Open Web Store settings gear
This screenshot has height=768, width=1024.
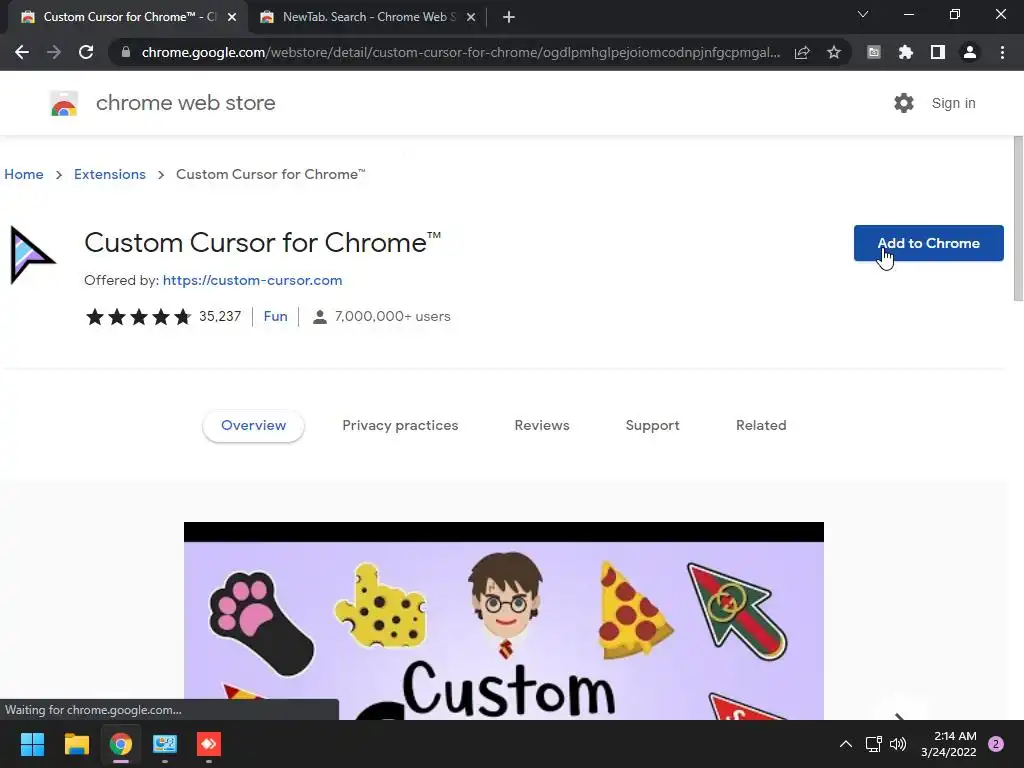pyautogui.click(x=904, y=103)
